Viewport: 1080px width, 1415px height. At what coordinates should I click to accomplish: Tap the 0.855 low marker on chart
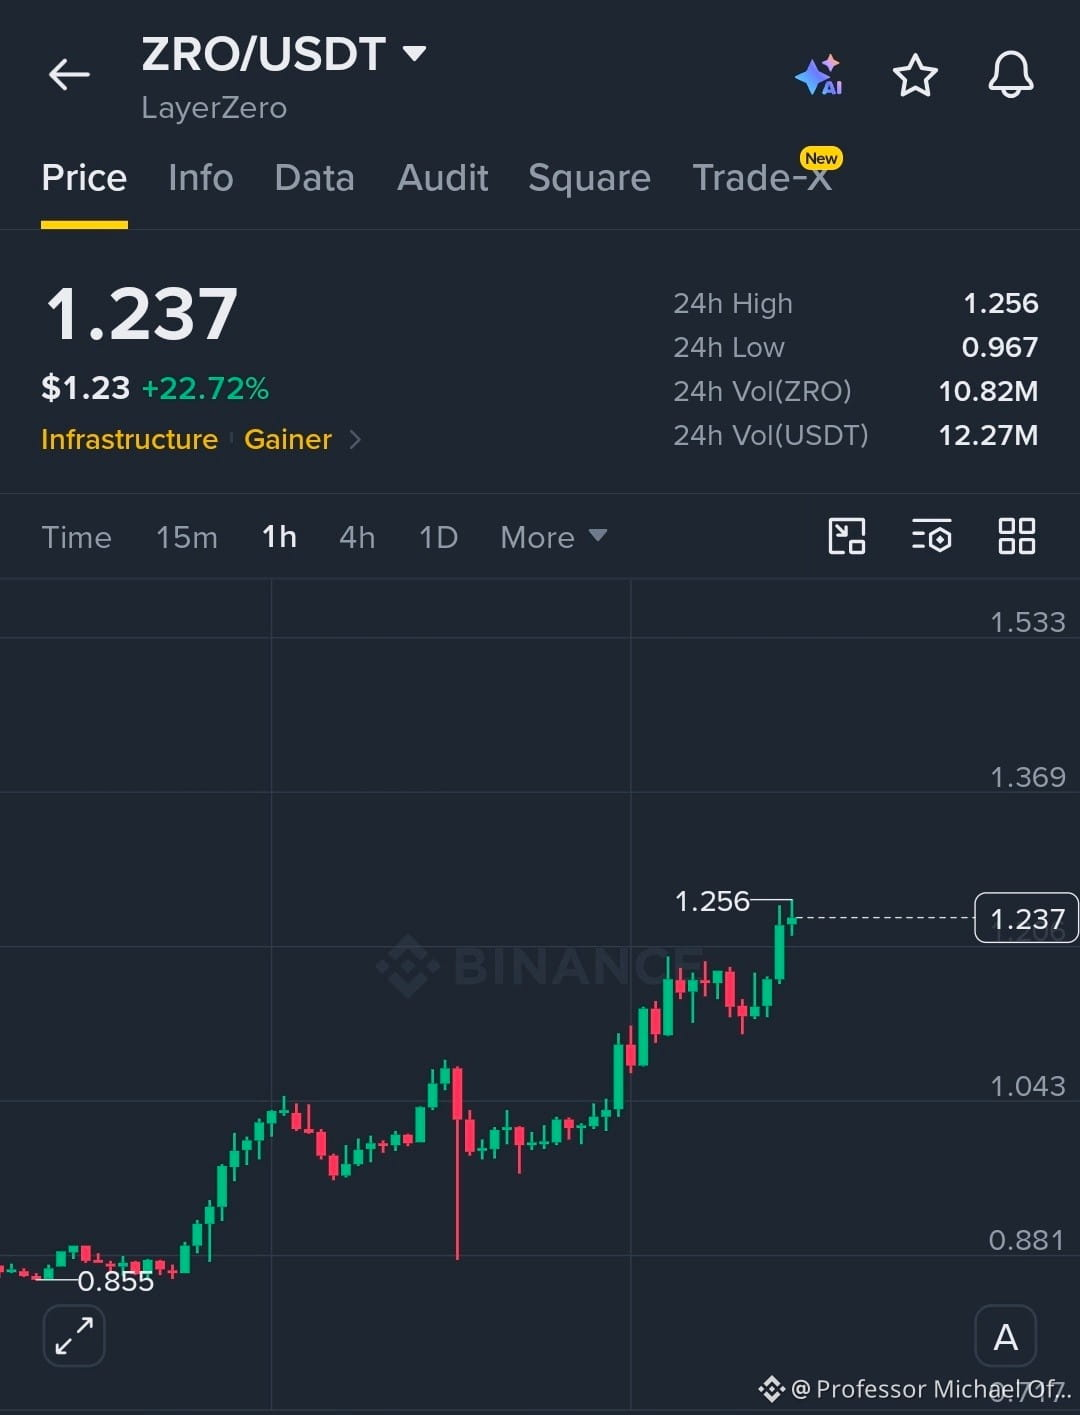point(116,1281)
